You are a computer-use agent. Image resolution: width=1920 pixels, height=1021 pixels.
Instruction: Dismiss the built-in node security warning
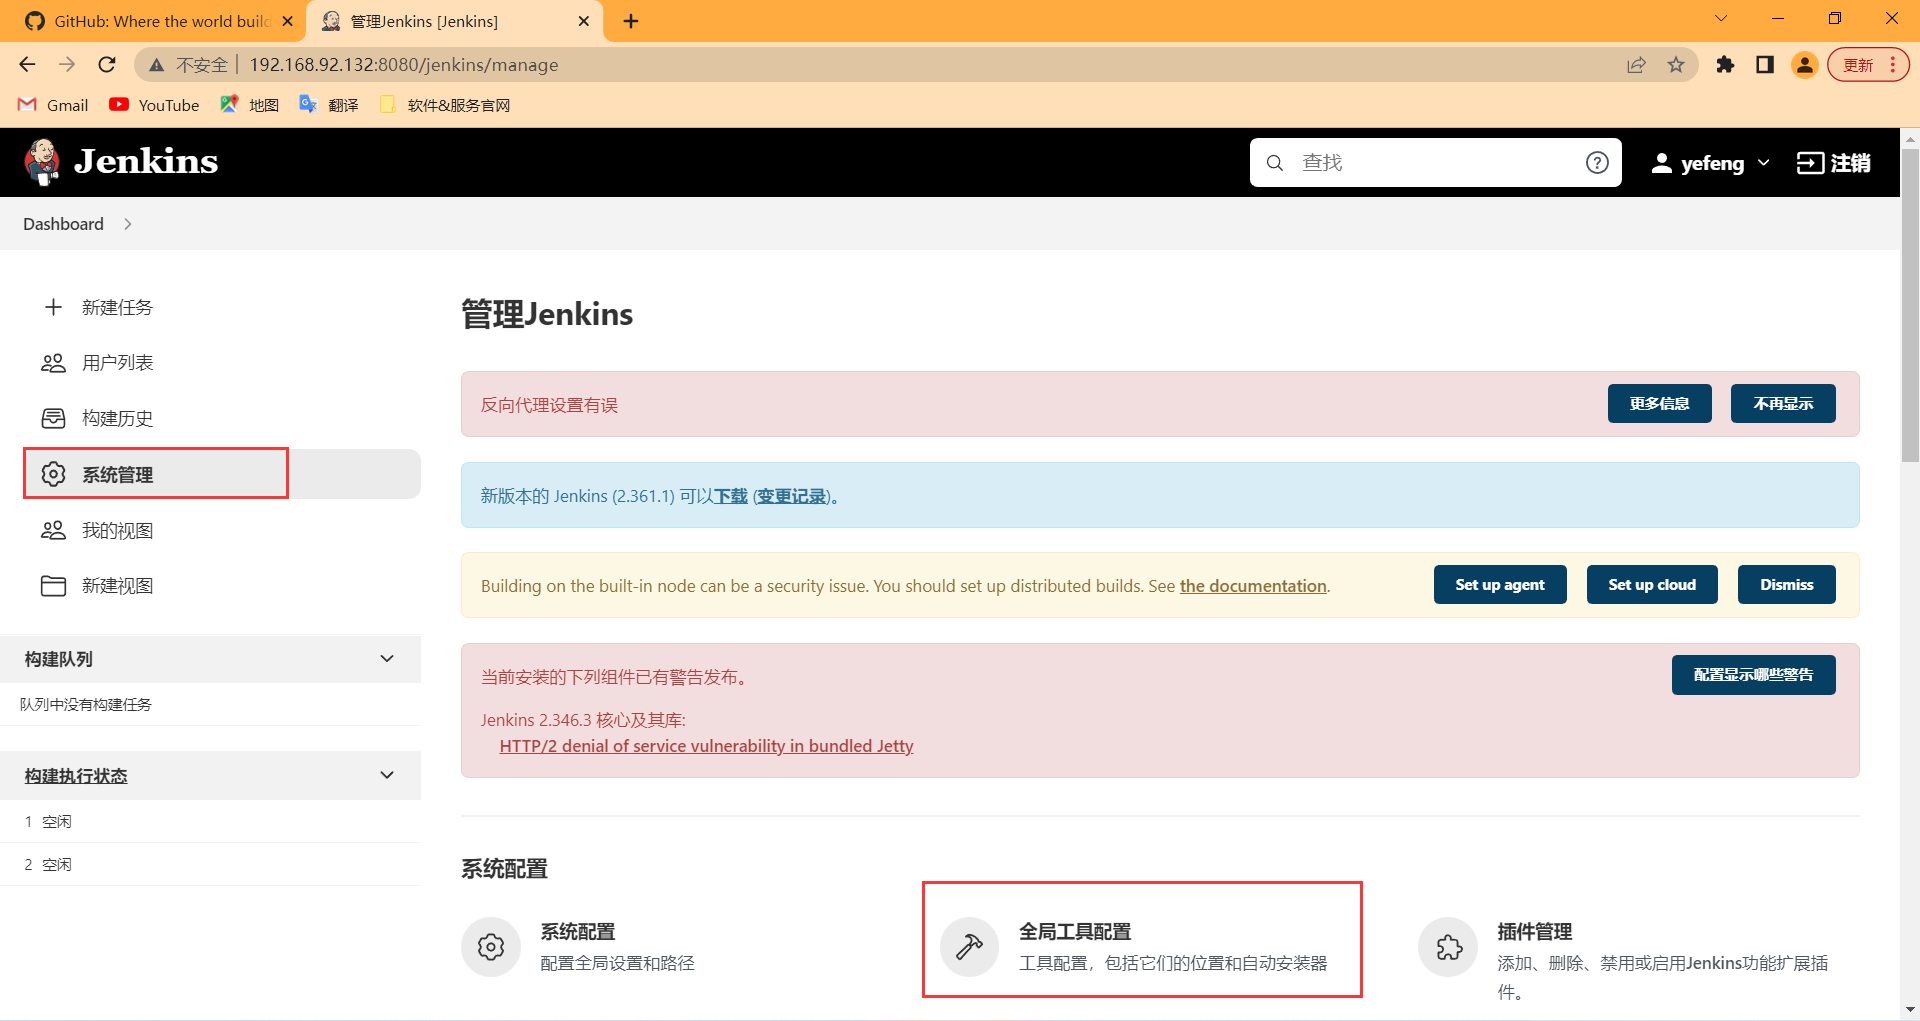[1786, 585]
